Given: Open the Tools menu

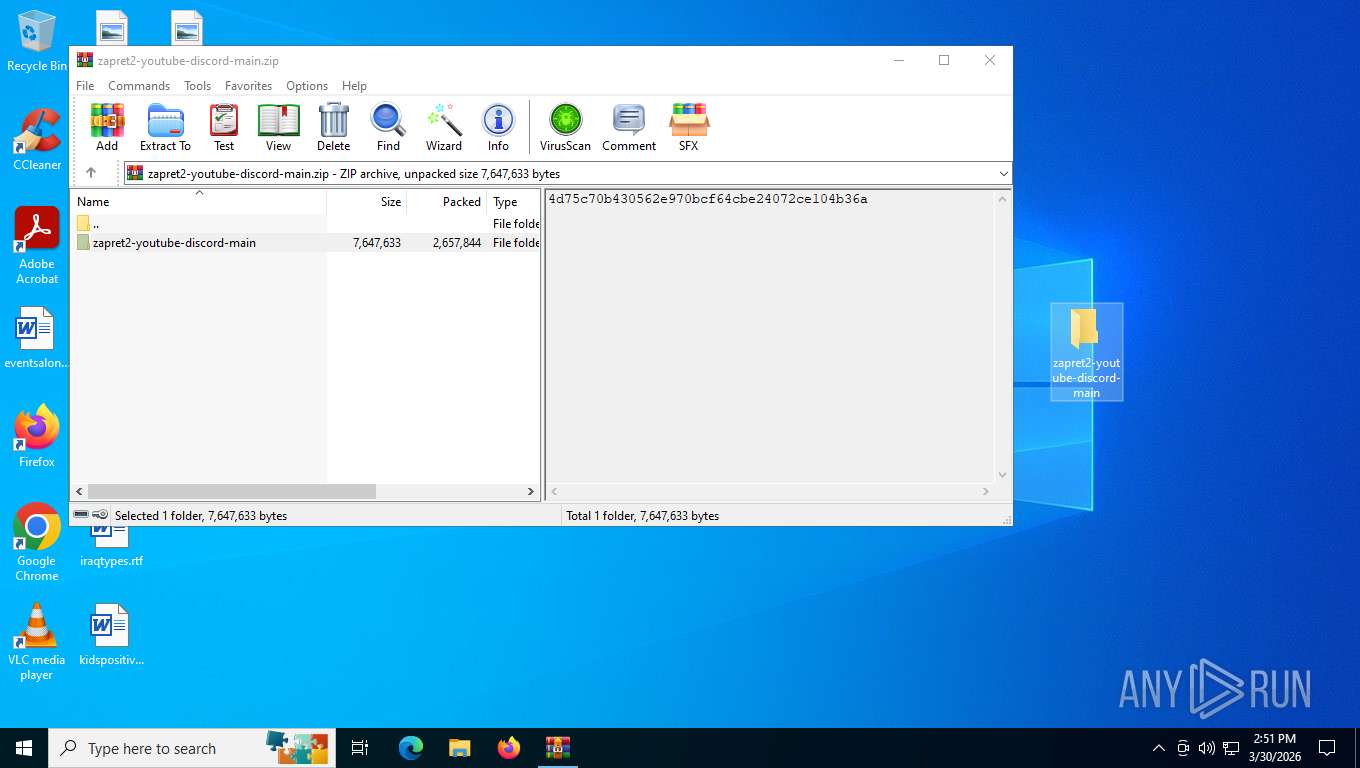Looking at the screenshot, I should (x=197, y=86).
